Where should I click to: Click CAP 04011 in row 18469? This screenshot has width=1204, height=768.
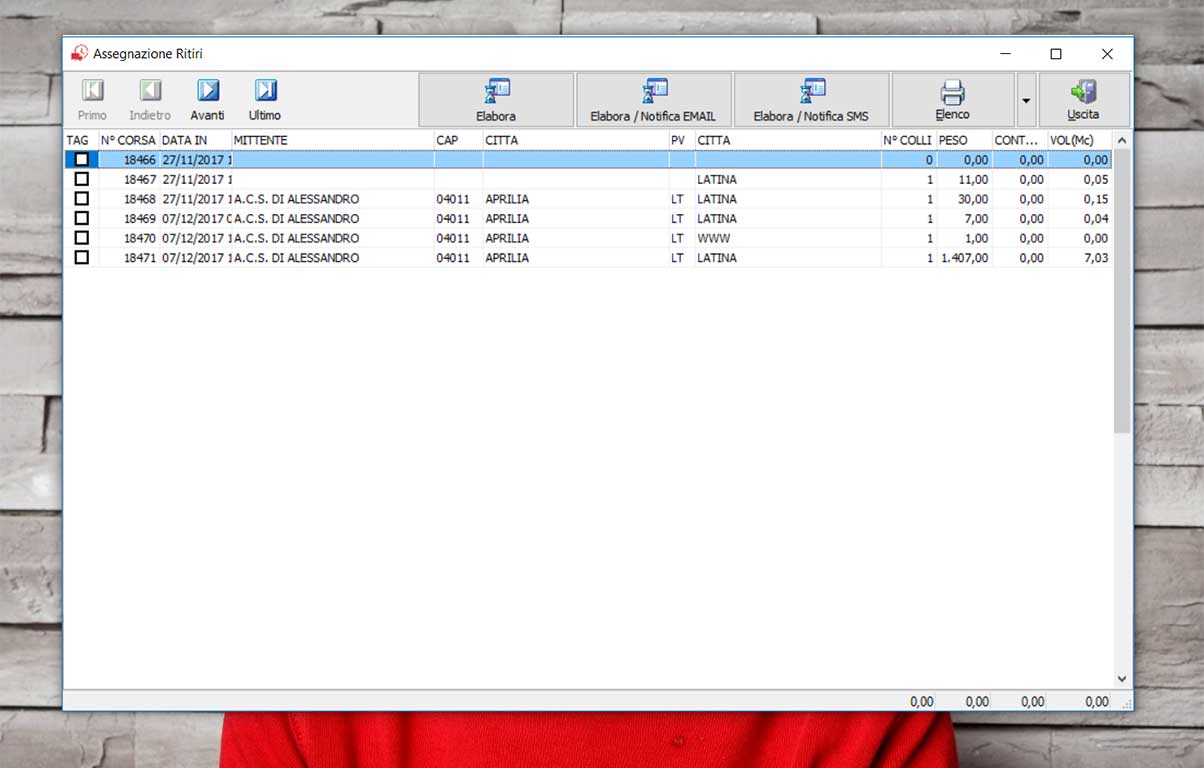coord(453,218)
